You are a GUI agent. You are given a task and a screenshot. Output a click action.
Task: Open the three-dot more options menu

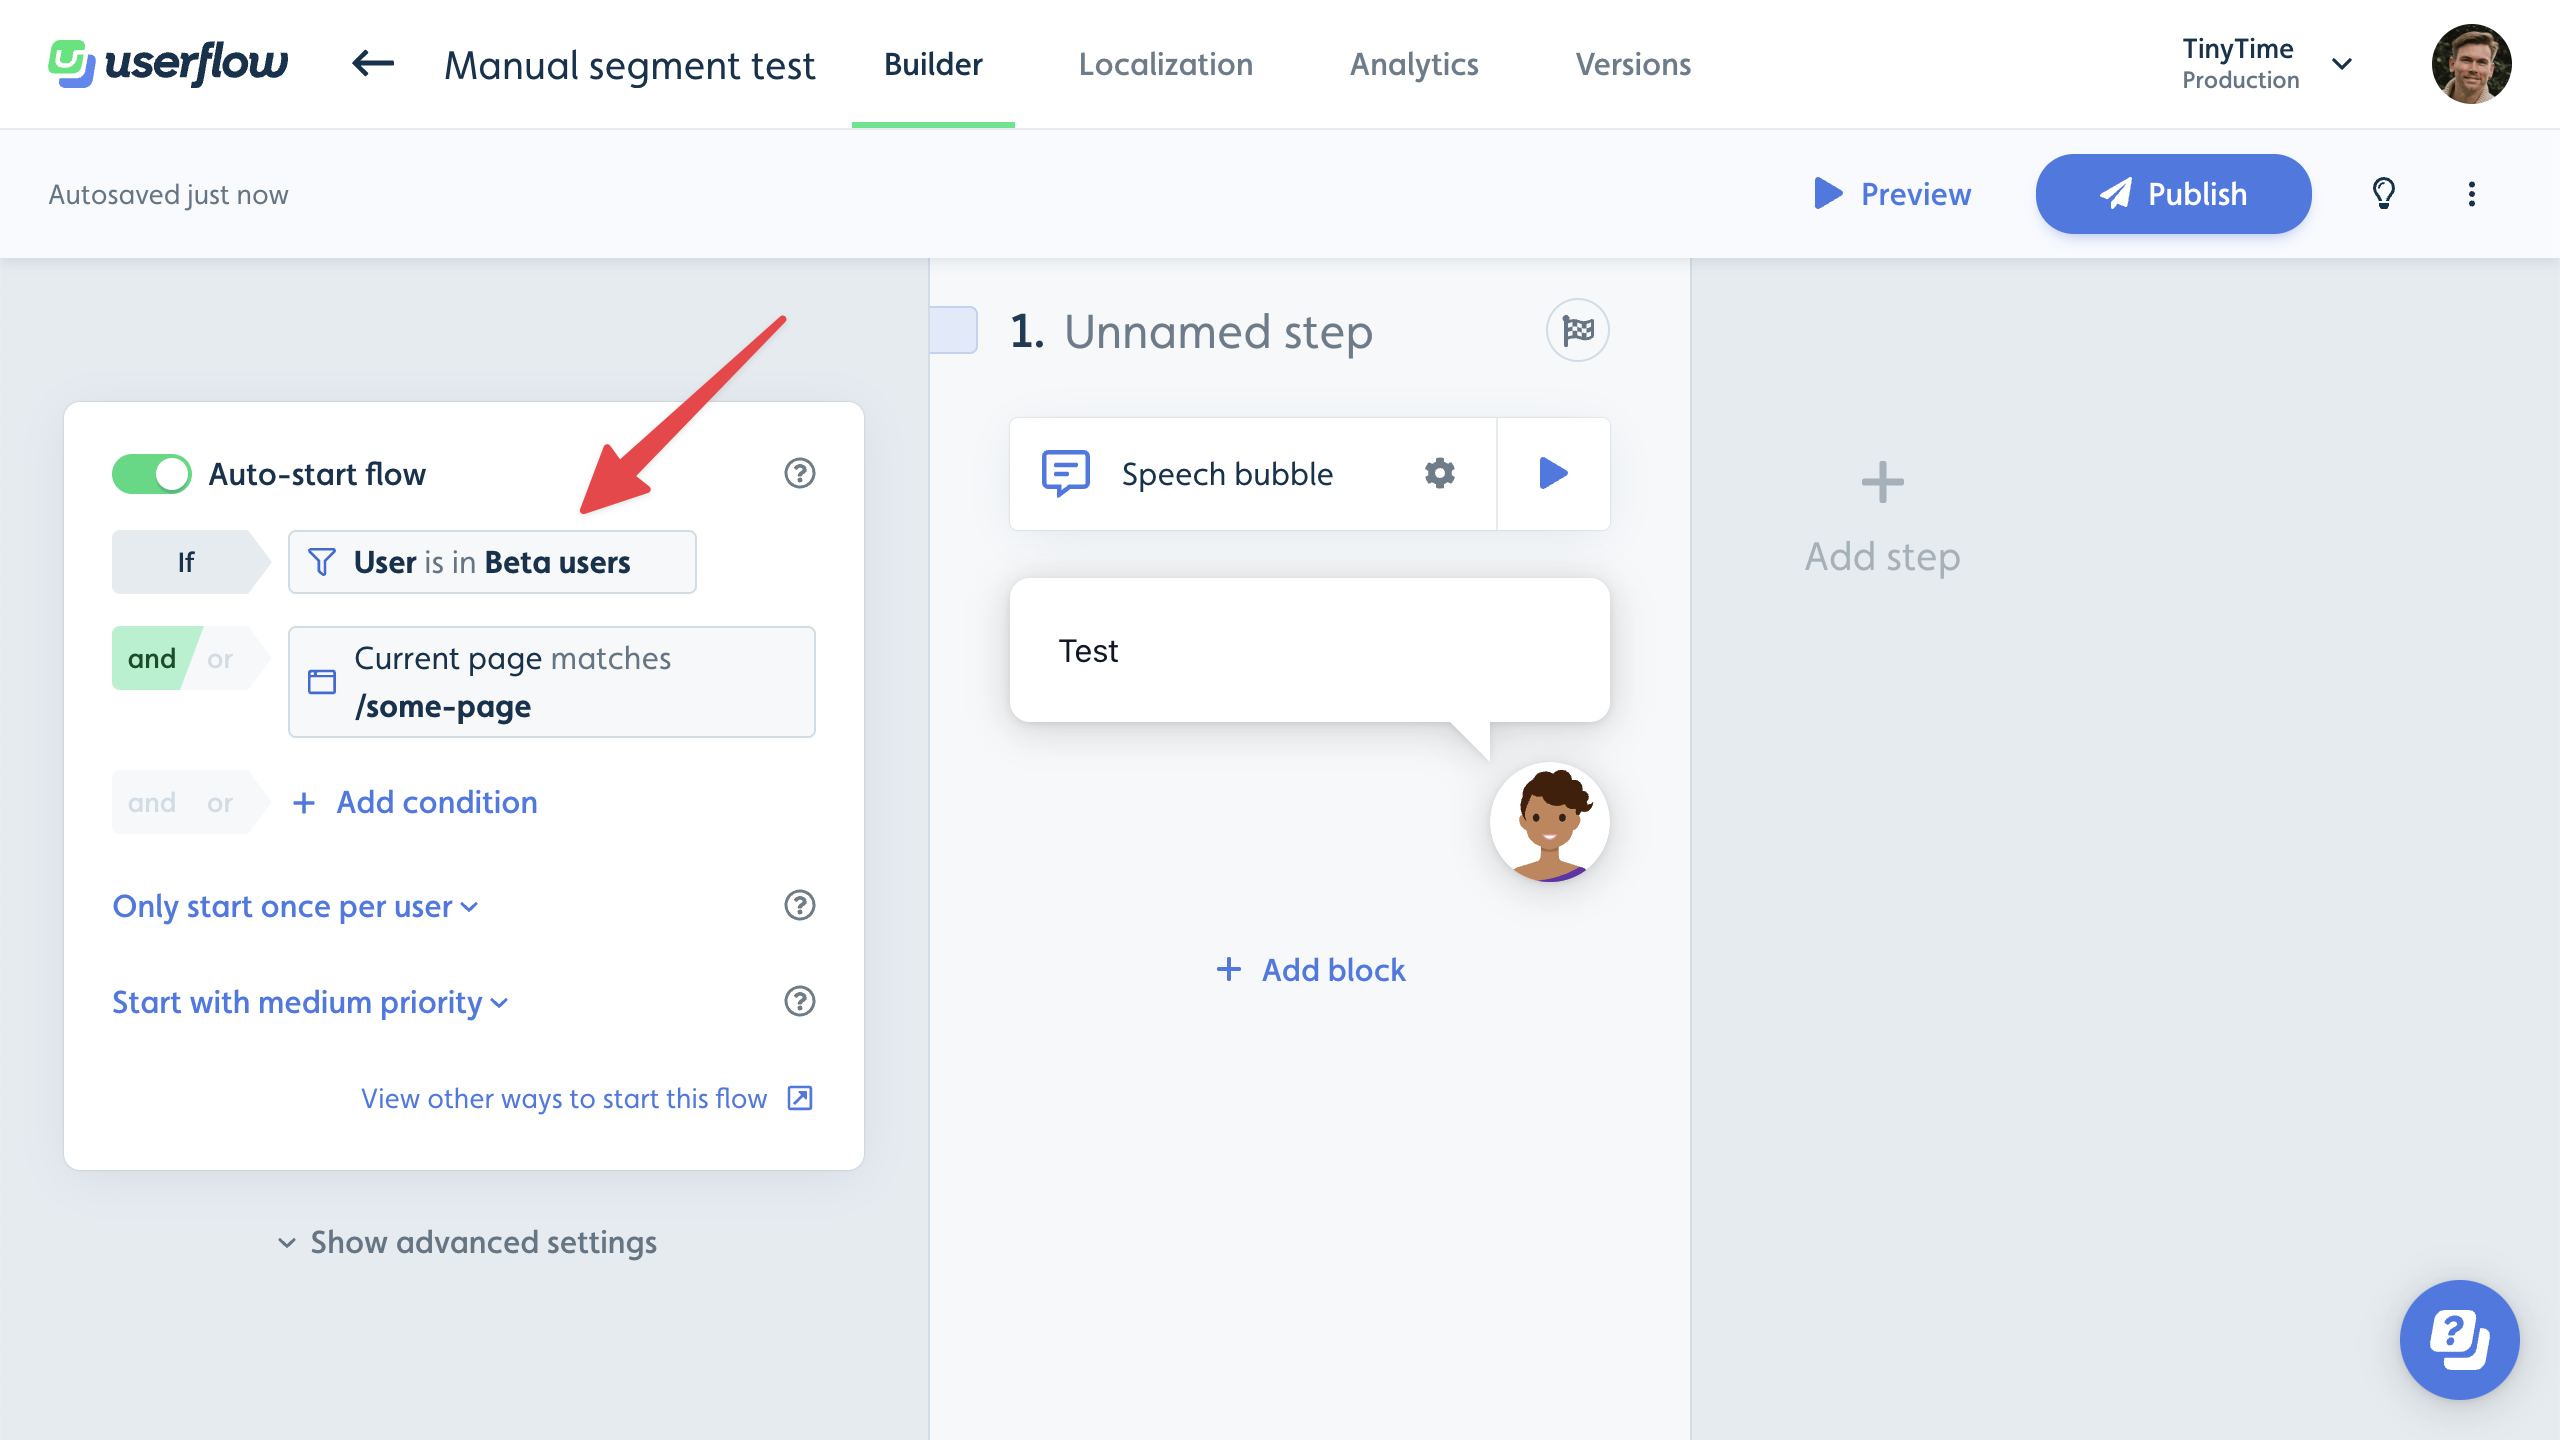(x=2472, y=193)
